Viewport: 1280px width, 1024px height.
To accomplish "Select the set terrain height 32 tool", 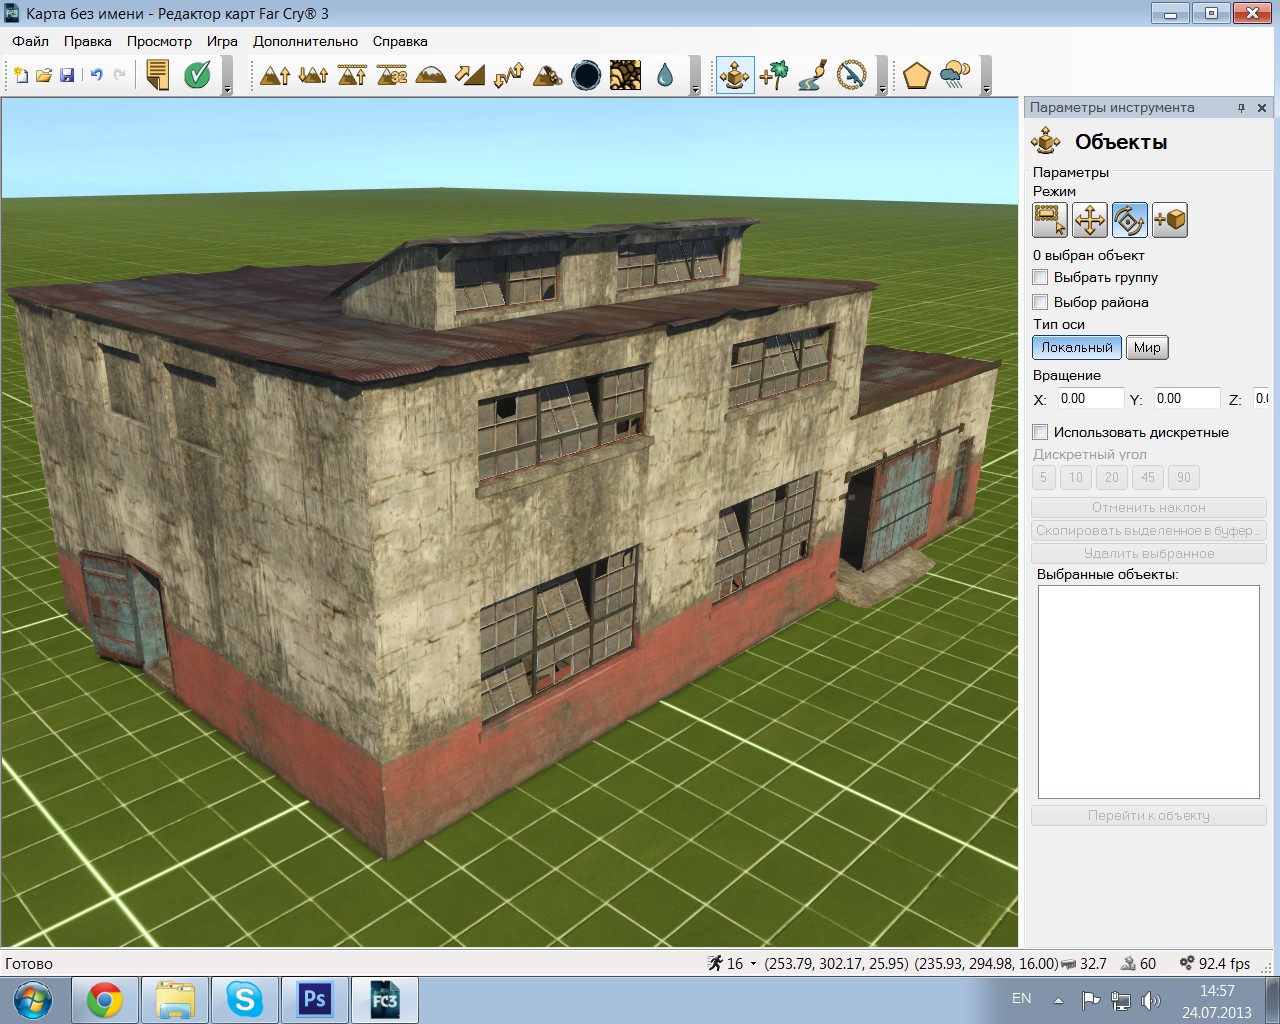I will pyautogui.click(x=391, y=75).
